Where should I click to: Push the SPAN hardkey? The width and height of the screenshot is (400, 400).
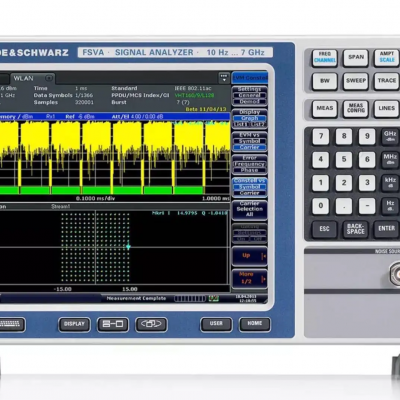pyautogui.click(x=356, y=58)
